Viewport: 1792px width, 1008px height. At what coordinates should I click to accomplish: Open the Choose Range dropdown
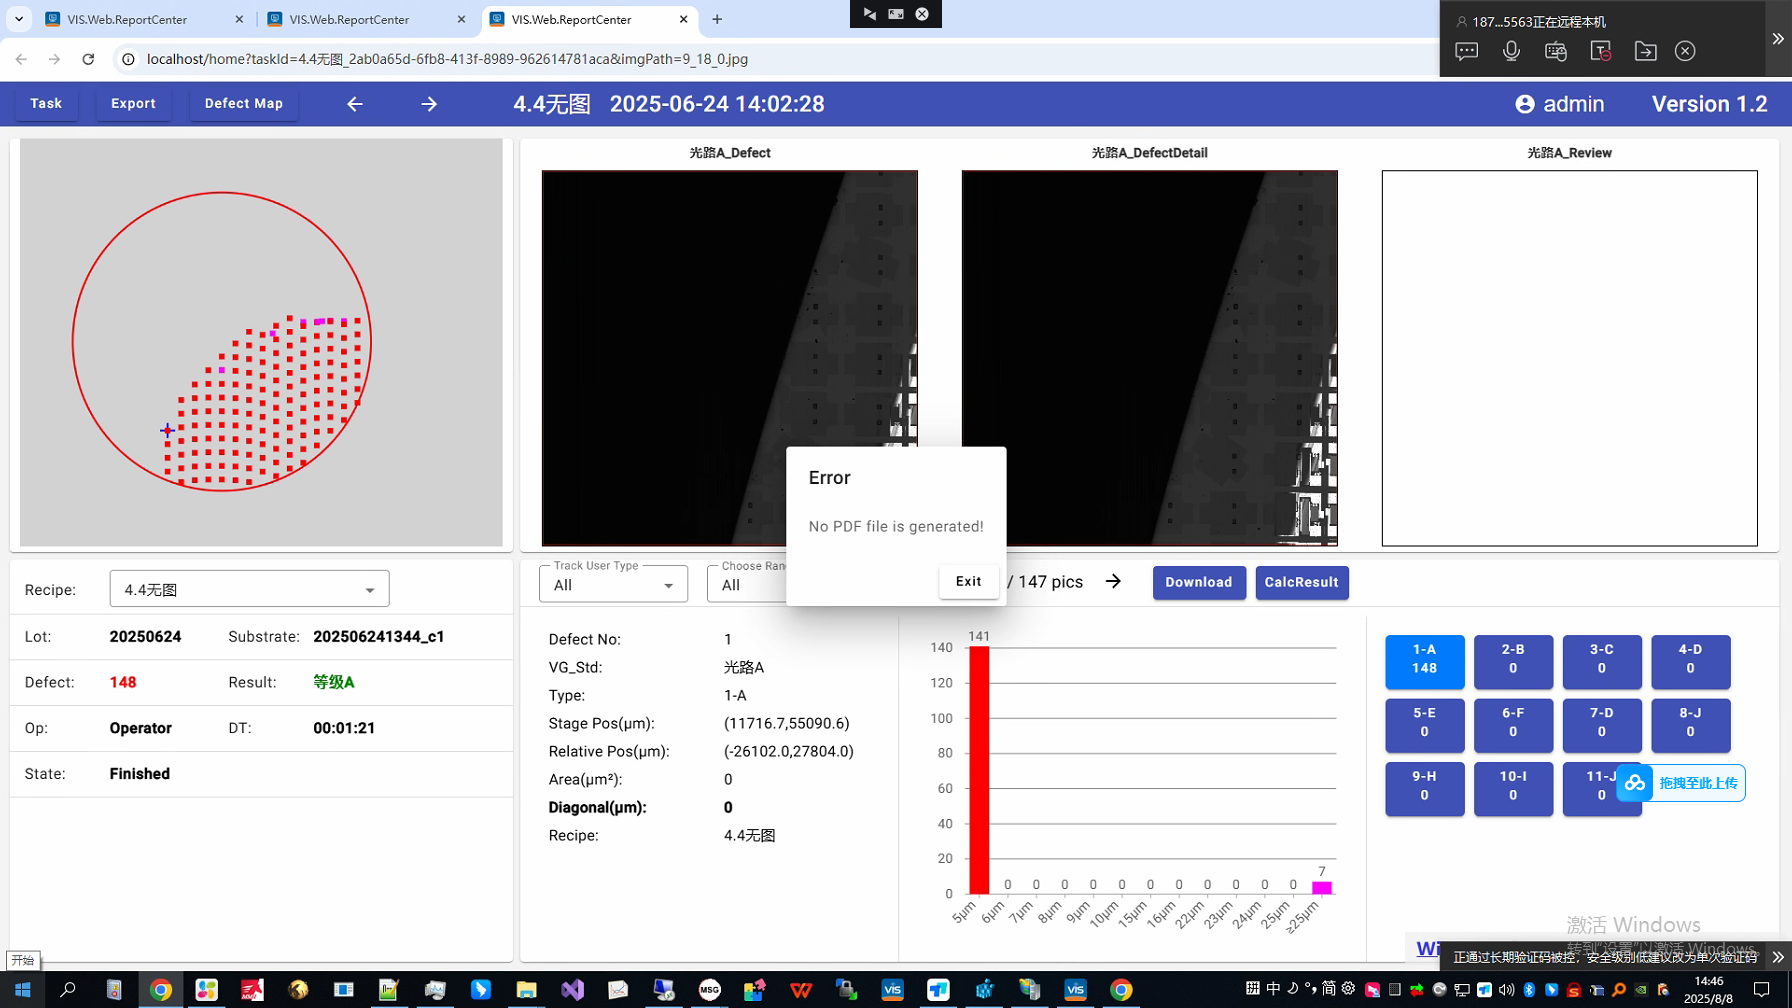click(x=746, y=585)
